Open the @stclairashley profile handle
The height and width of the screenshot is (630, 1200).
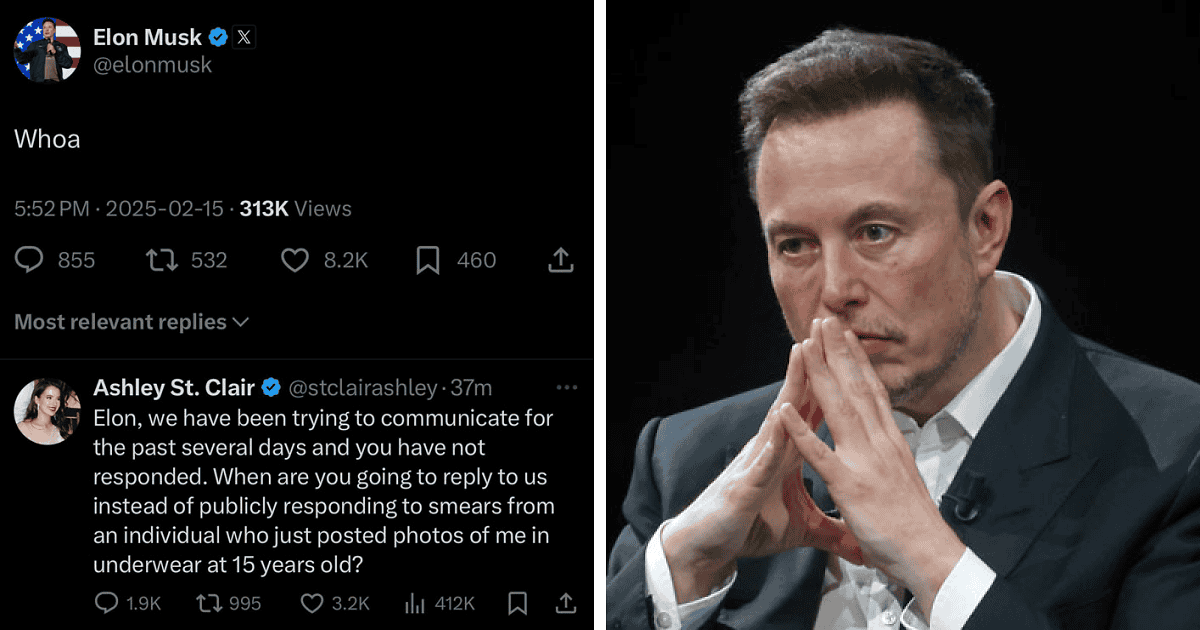363,388
